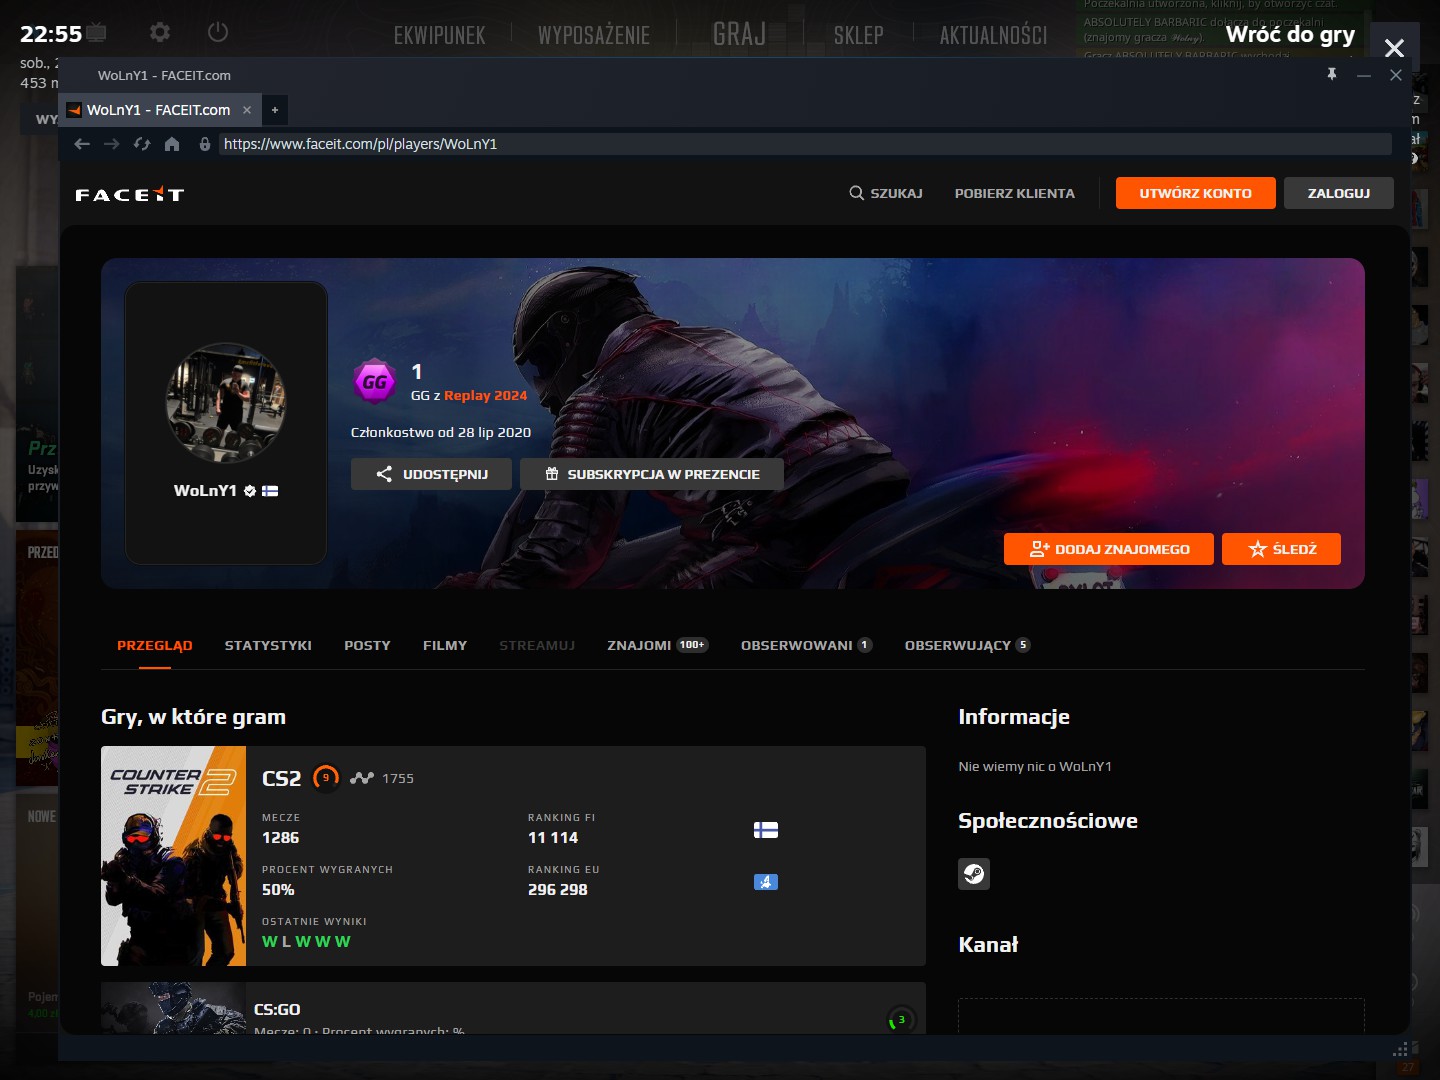
Task: Click the CS:GO skill level 3 icon
Action: (901, 1020)
